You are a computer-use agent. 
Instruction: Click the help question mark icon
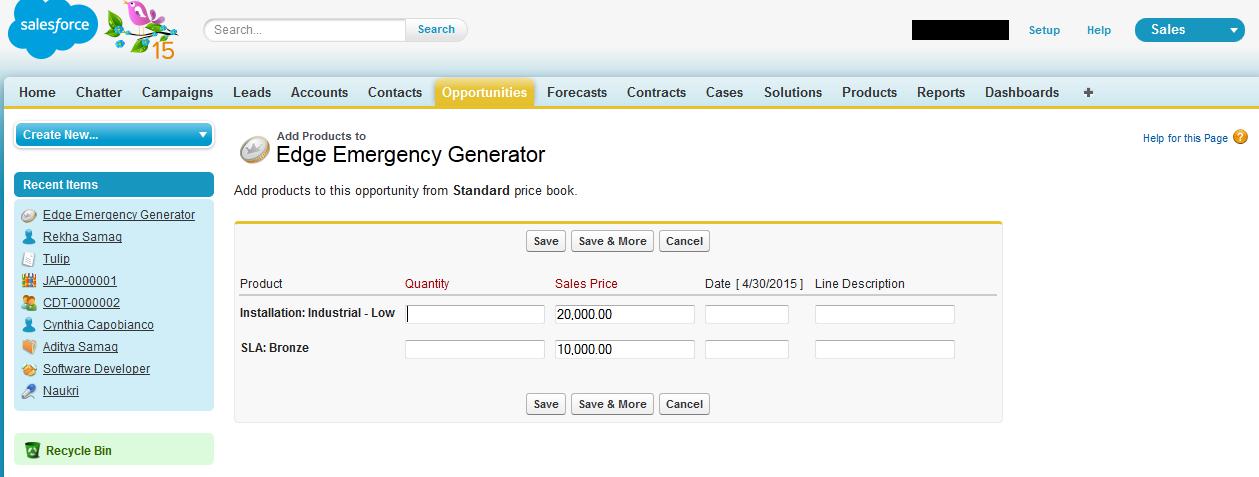coord(1240,138)
